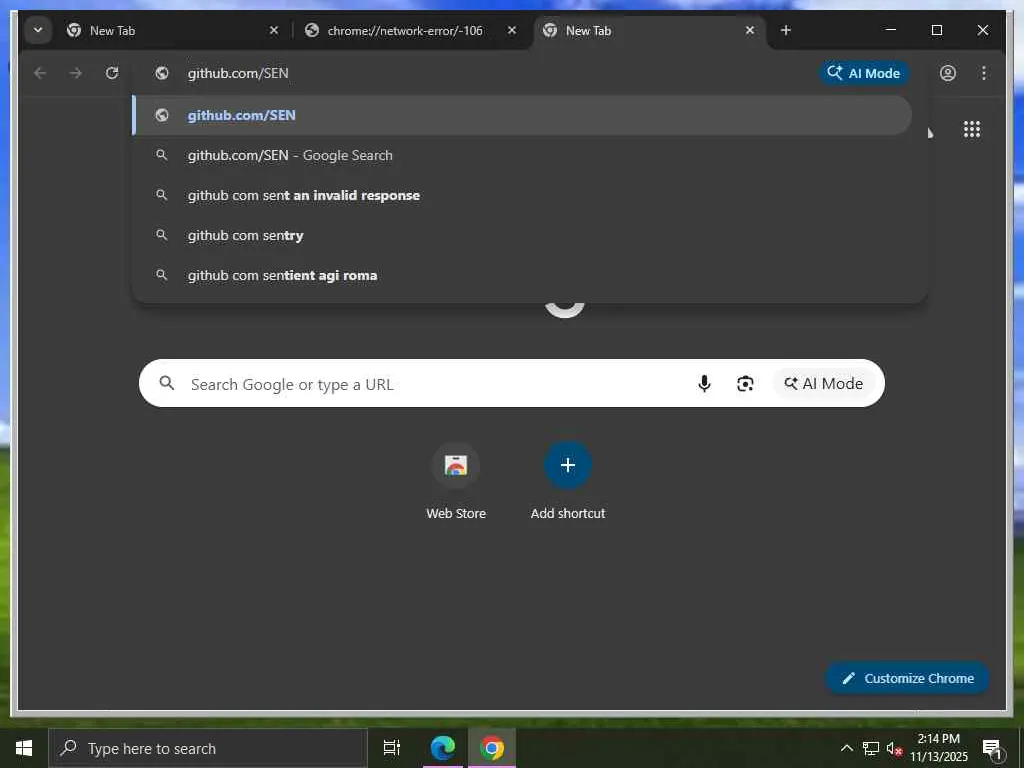
Task: Switch to the chrome://network-error/-106 tab
Action: point(410,31)
